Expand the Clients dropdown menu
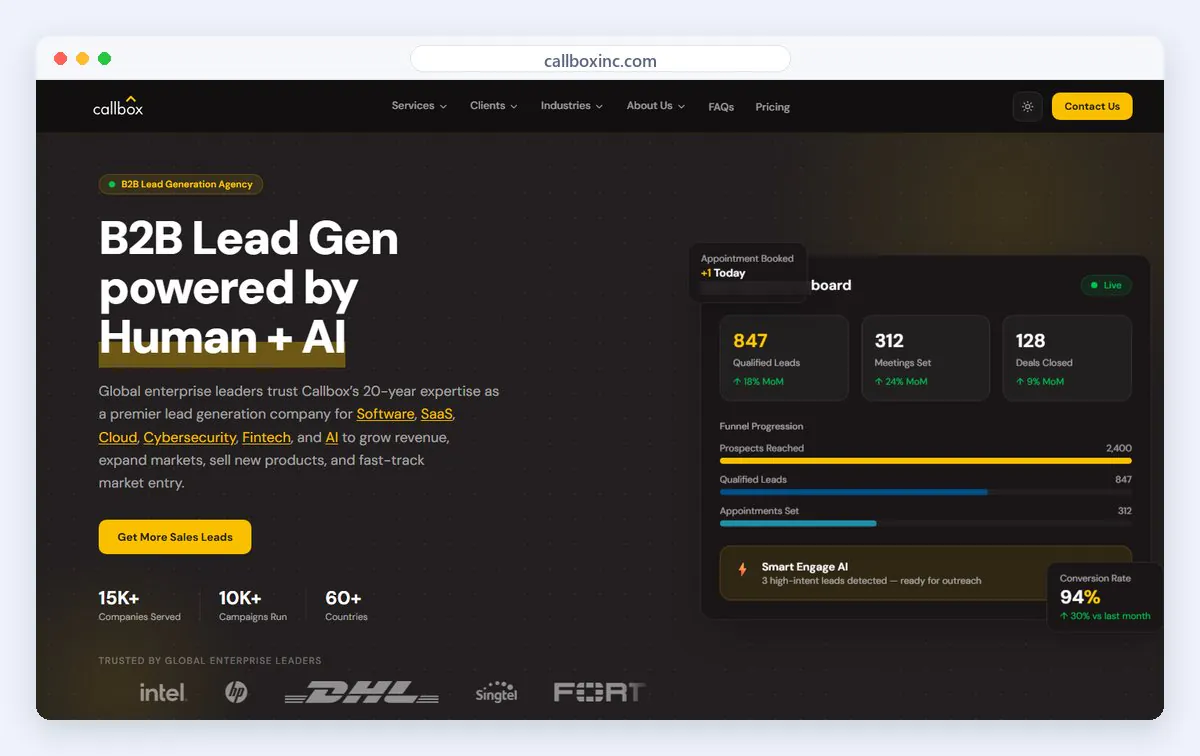 [x=494, y=106]
